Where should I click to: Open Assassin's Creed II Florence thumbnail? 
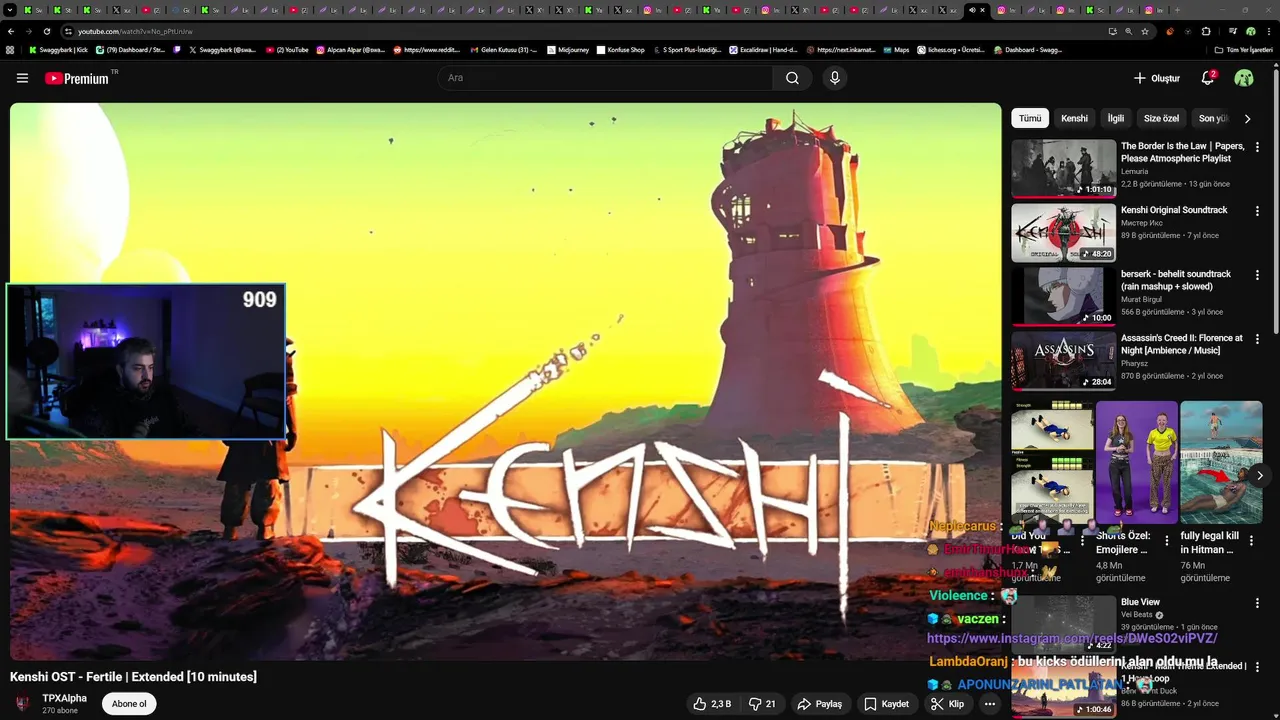click(1063, 360)
